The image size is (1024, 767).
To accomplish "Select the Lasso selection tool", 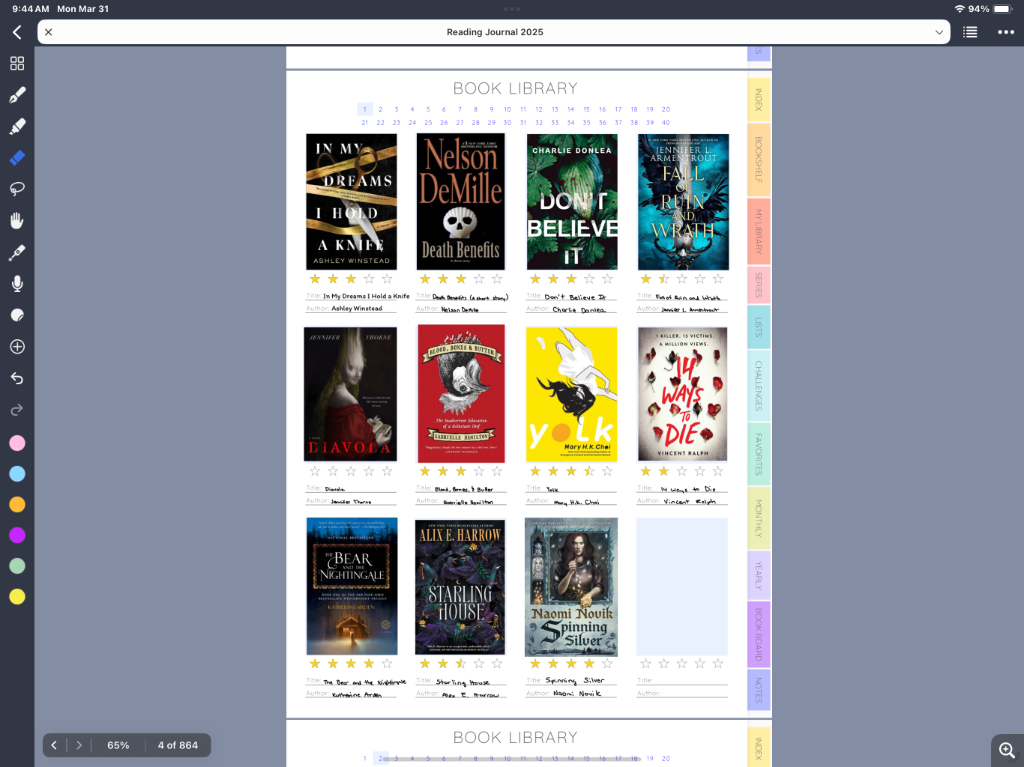I will coord(17,189).
